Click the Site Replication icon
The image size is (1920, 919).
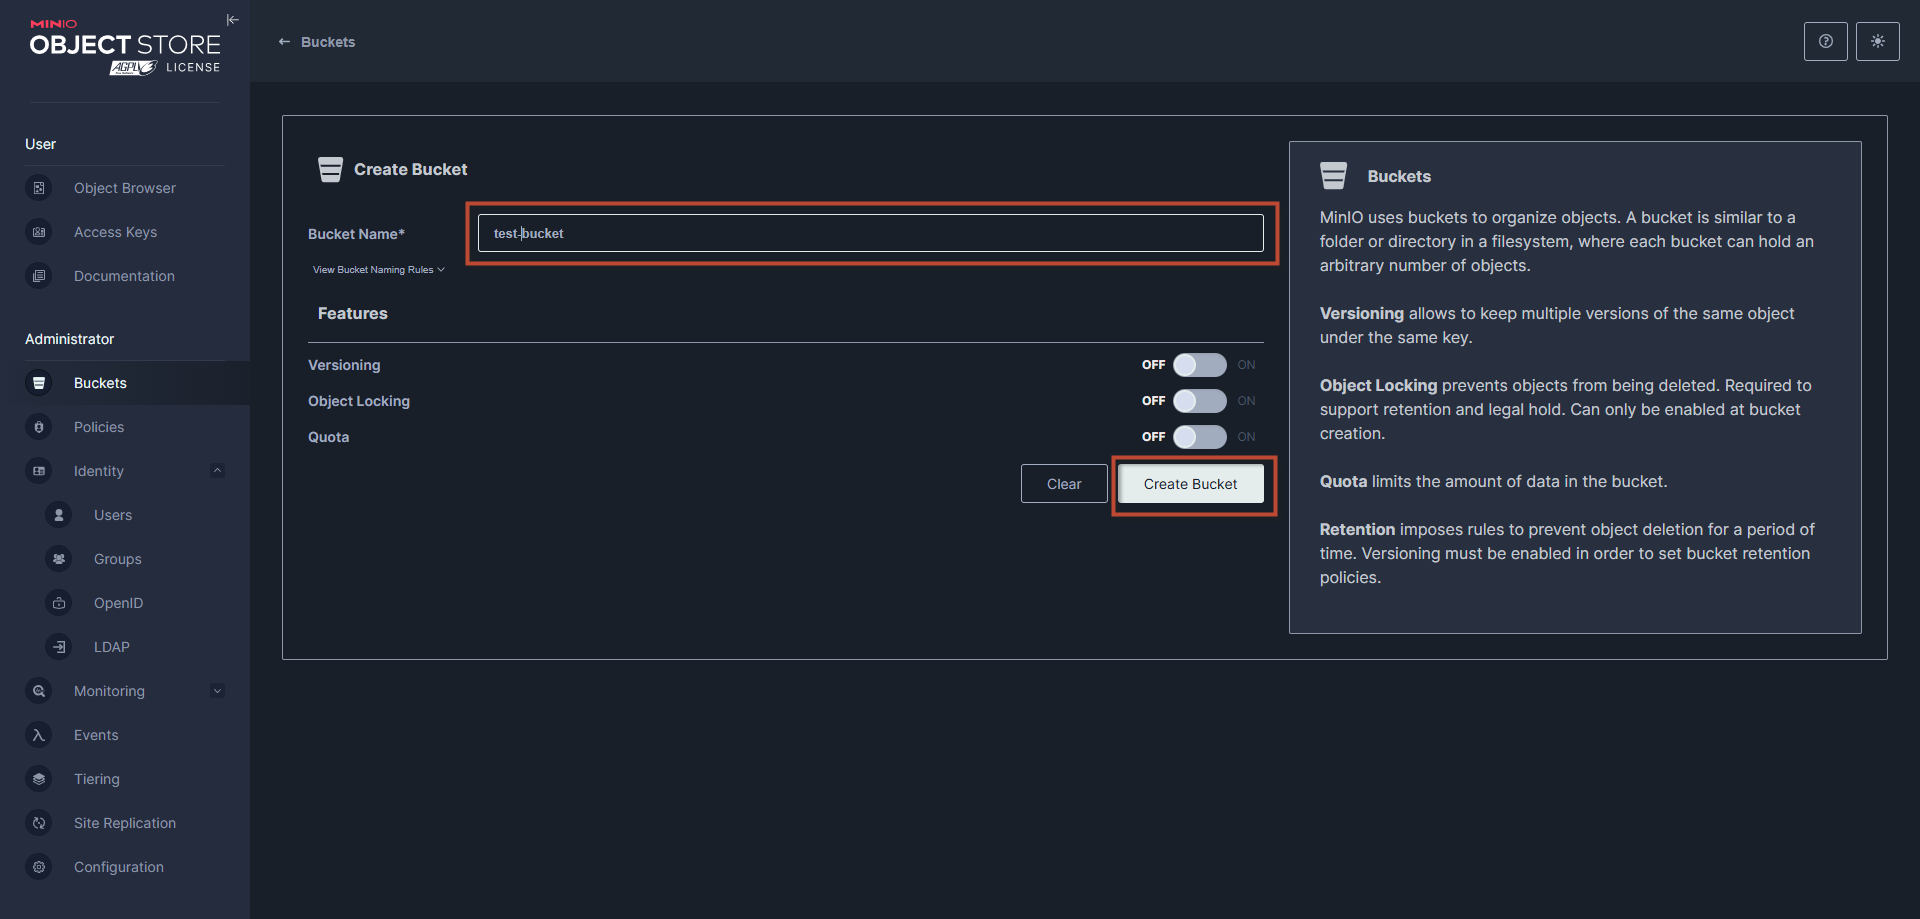coord(39,823)
